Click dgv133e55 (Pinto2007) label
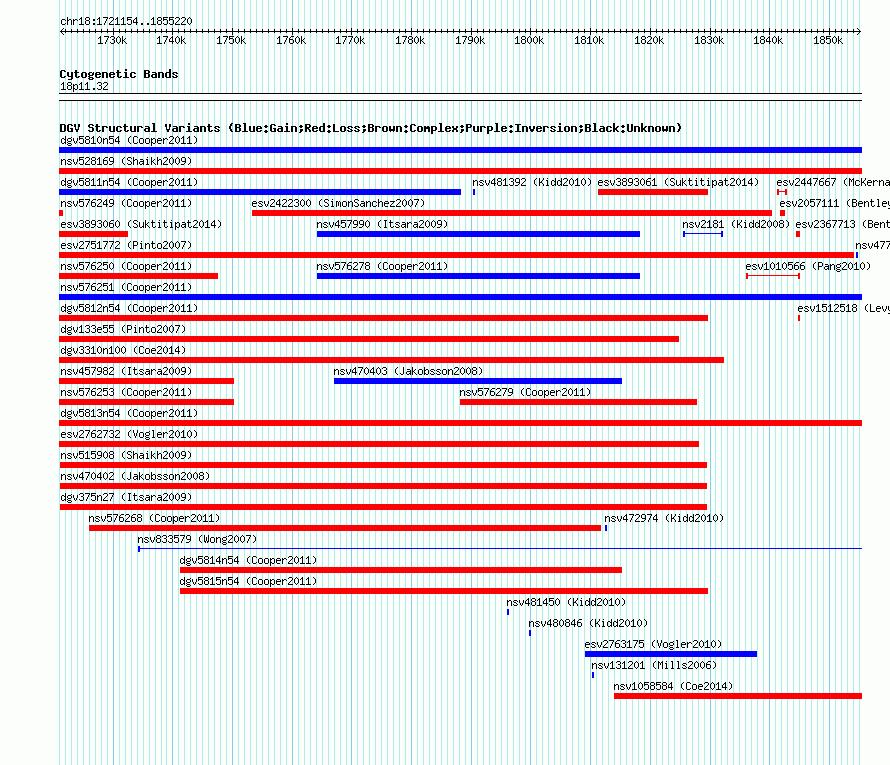 [123, 329]
